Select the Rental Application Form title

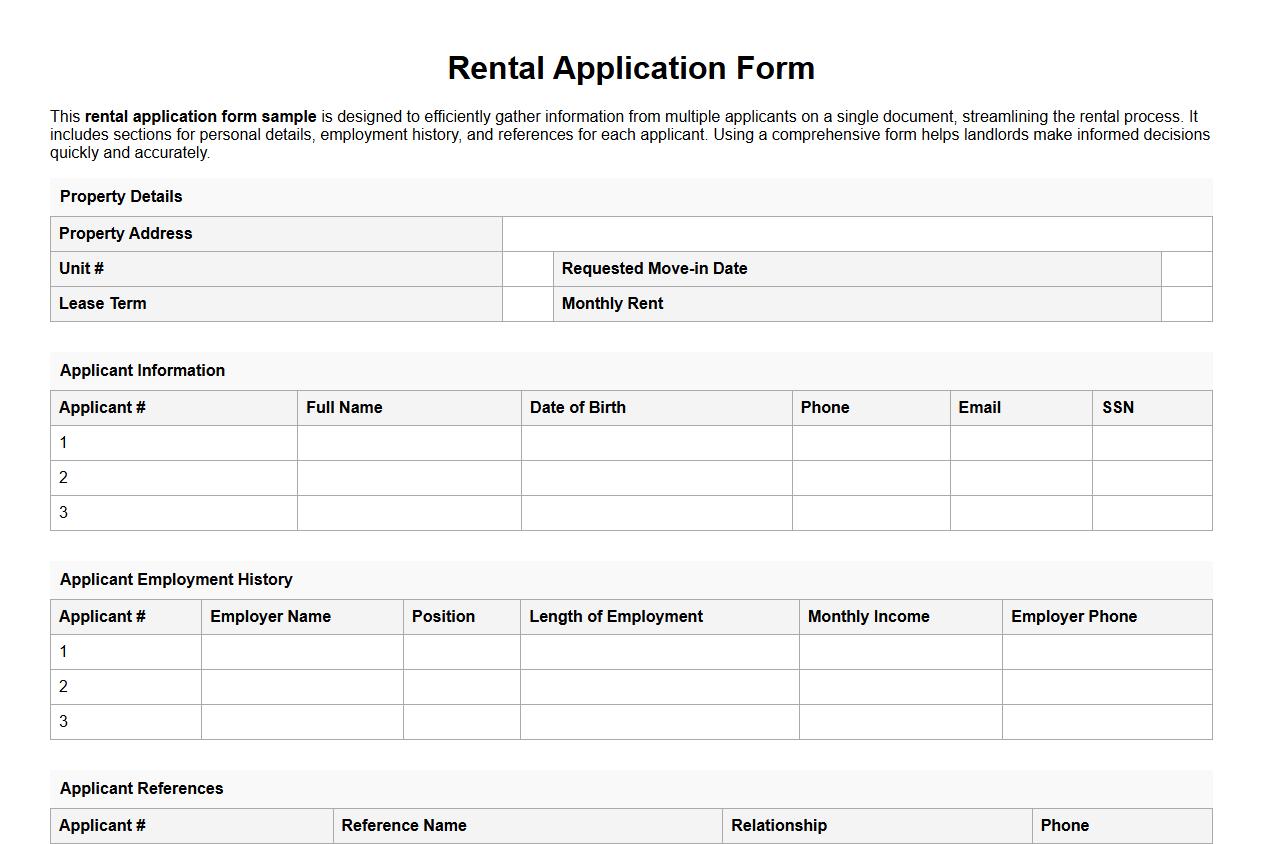coord(631,68)
